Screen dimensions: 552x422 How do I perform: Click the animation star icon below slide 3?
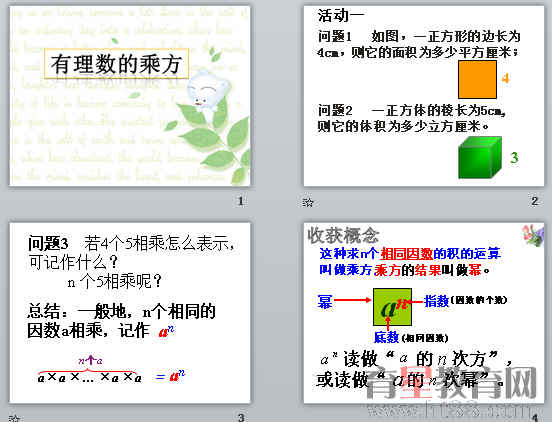click(13, 418)
